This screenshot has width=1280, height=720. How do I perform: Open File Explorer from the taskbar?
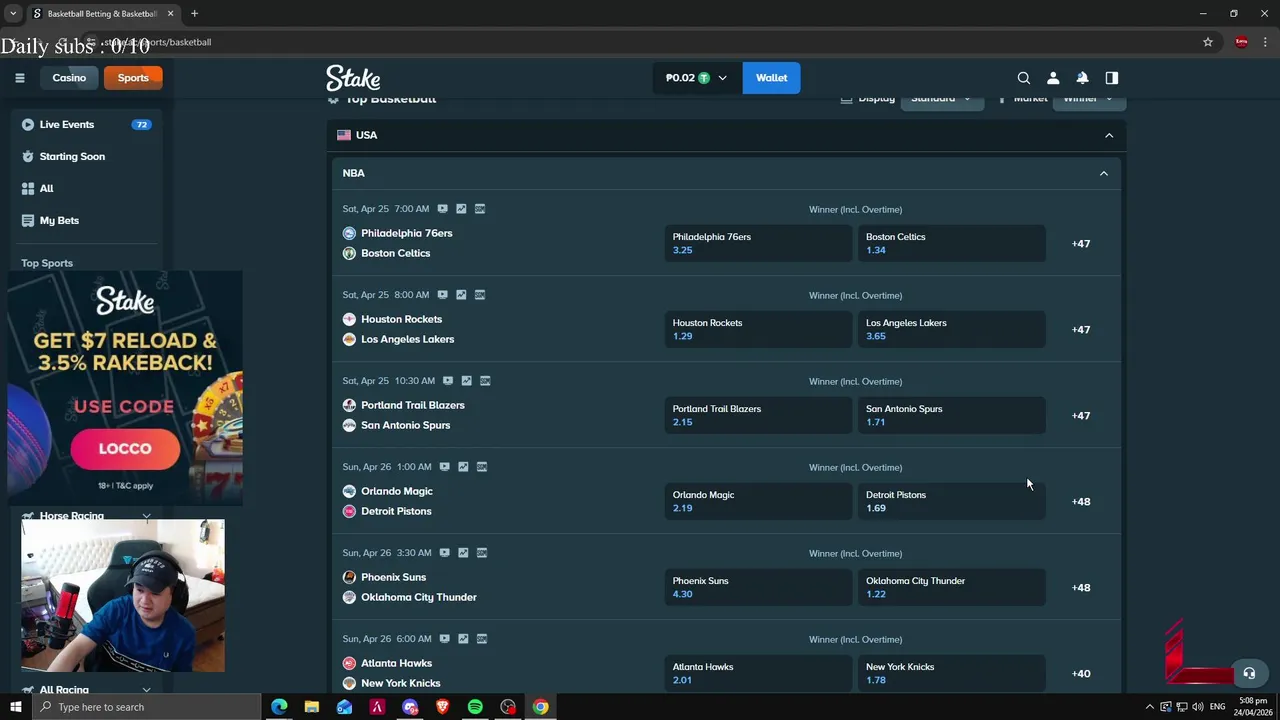pos(312,707)
